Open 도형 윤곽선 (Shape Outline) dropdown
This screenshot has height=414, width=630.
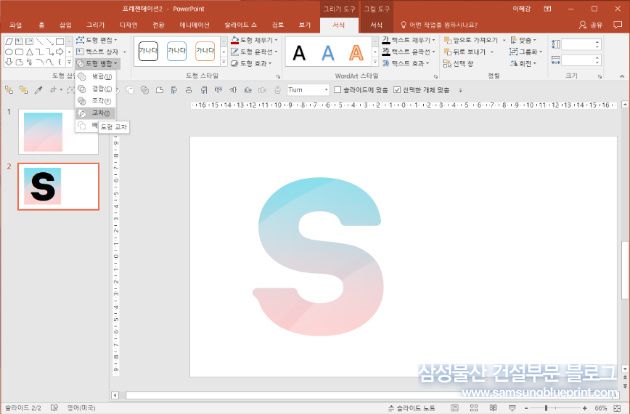tap(254, 52)
